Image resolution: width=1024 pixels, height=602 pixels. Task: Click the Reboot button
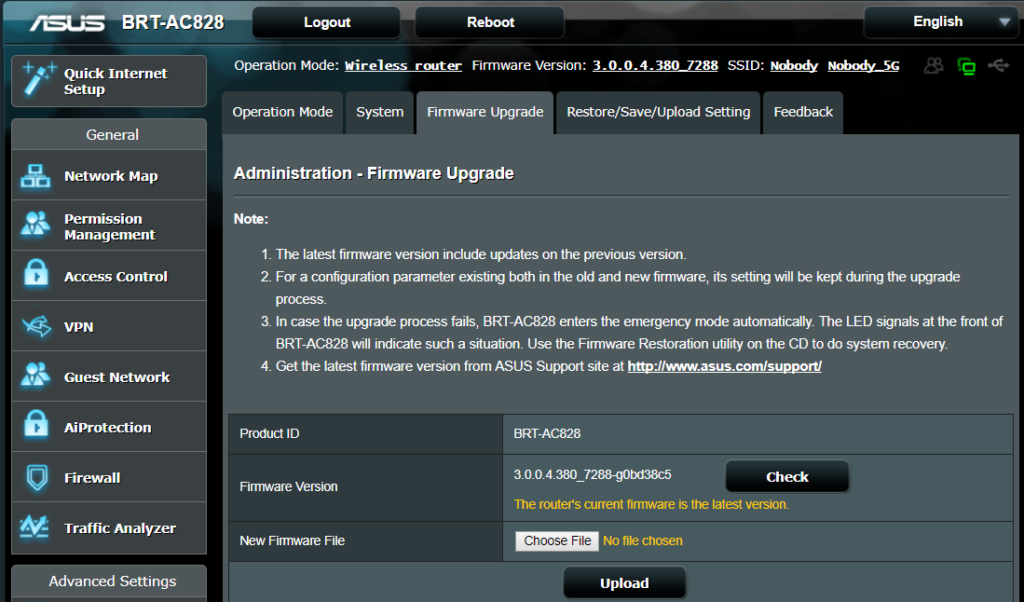[490, 22]
